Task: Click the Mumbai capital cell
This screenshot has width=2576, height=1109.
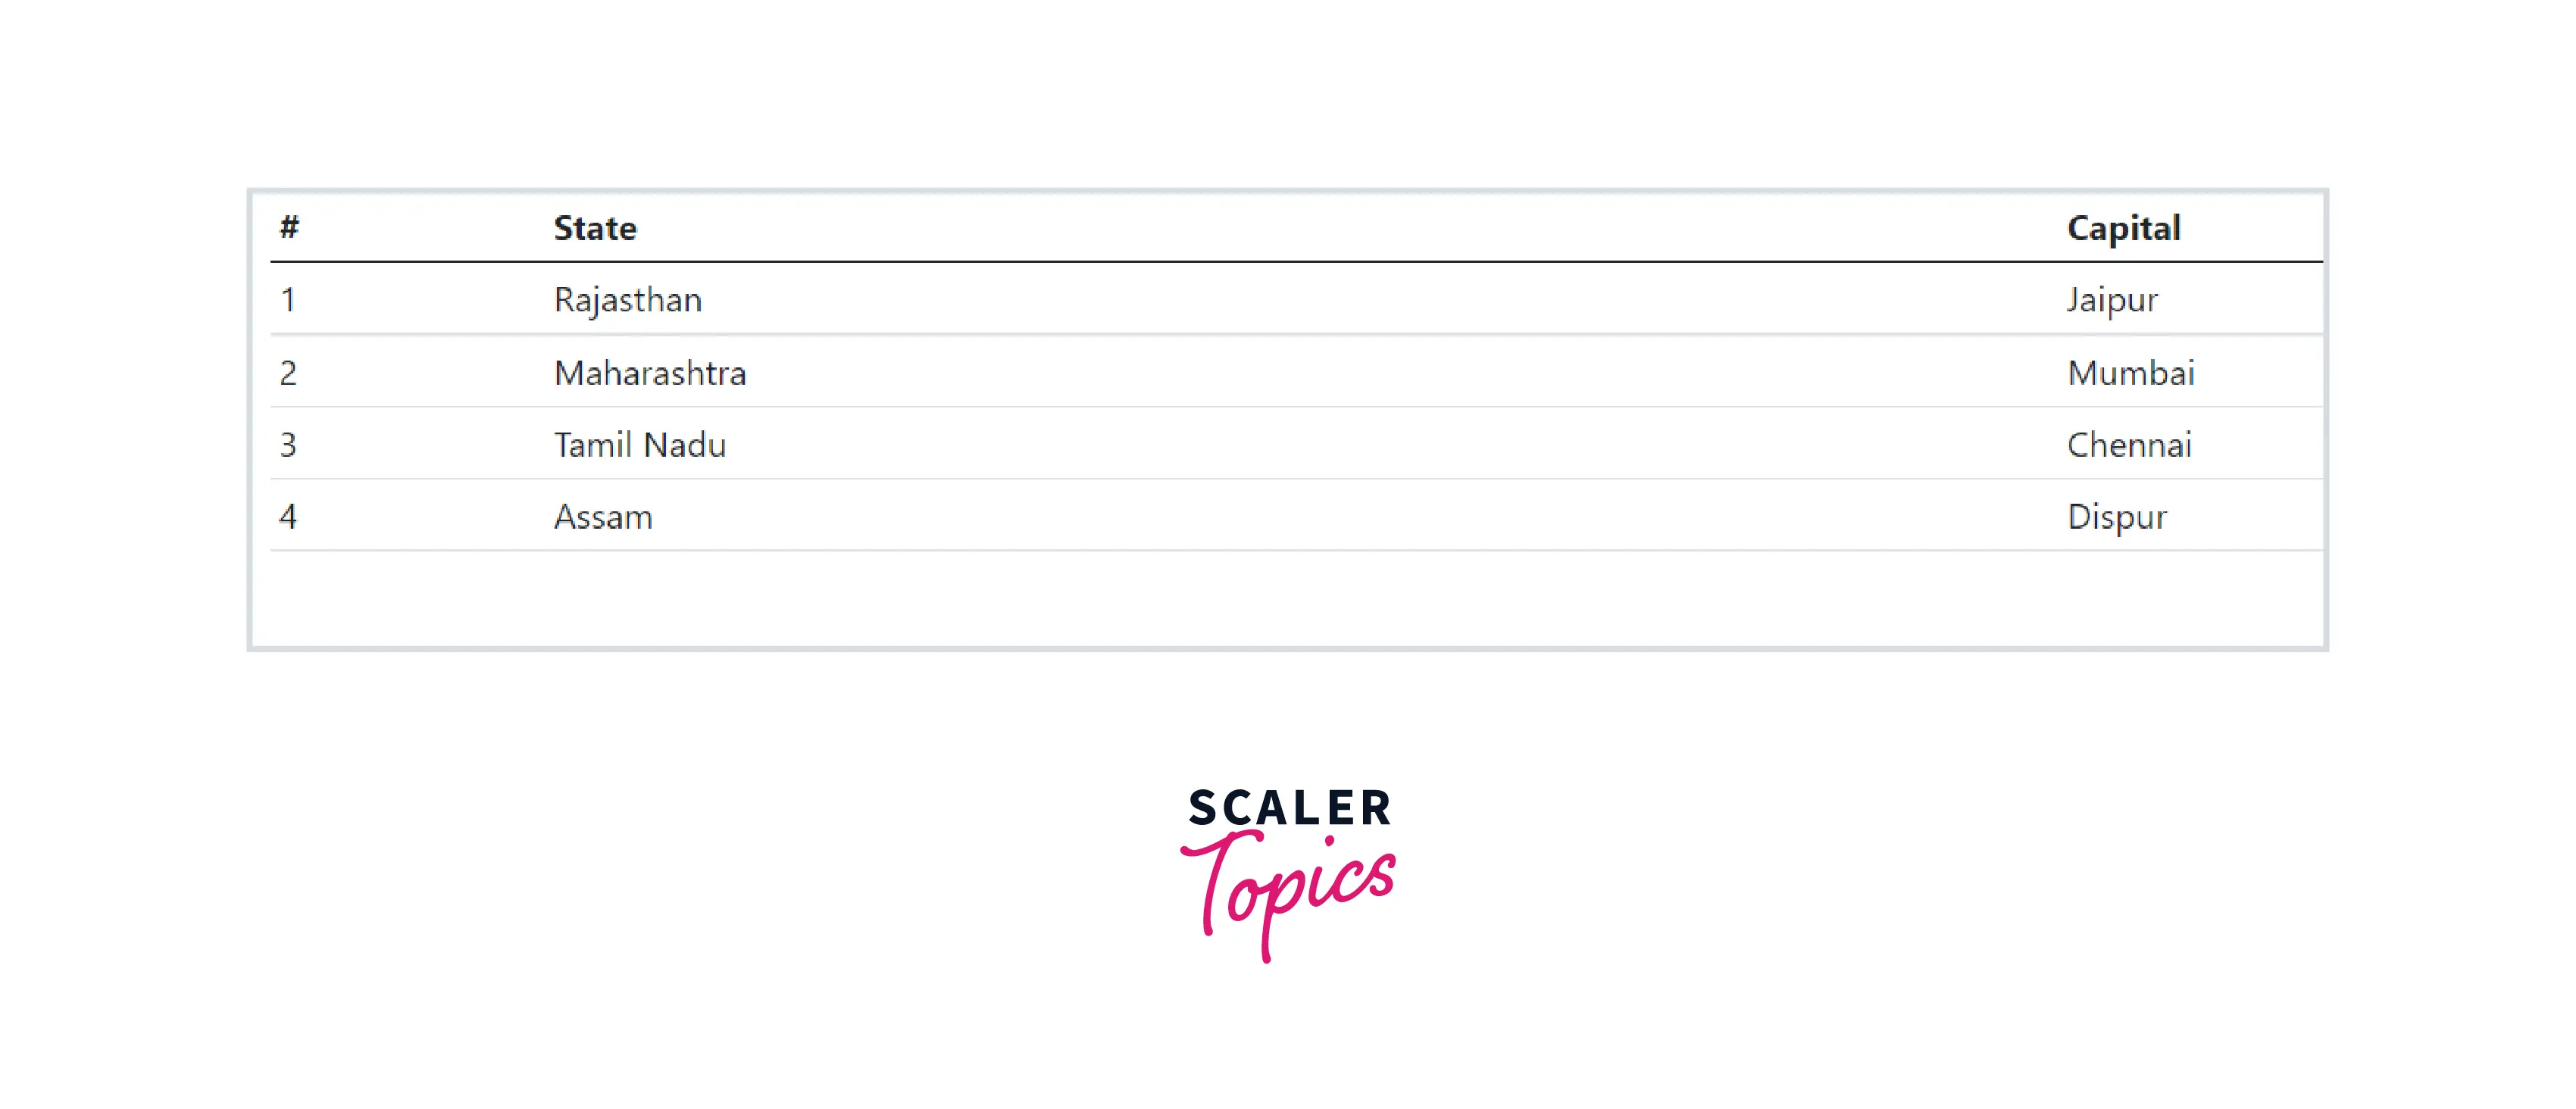Action: [x=2130, y=373]
